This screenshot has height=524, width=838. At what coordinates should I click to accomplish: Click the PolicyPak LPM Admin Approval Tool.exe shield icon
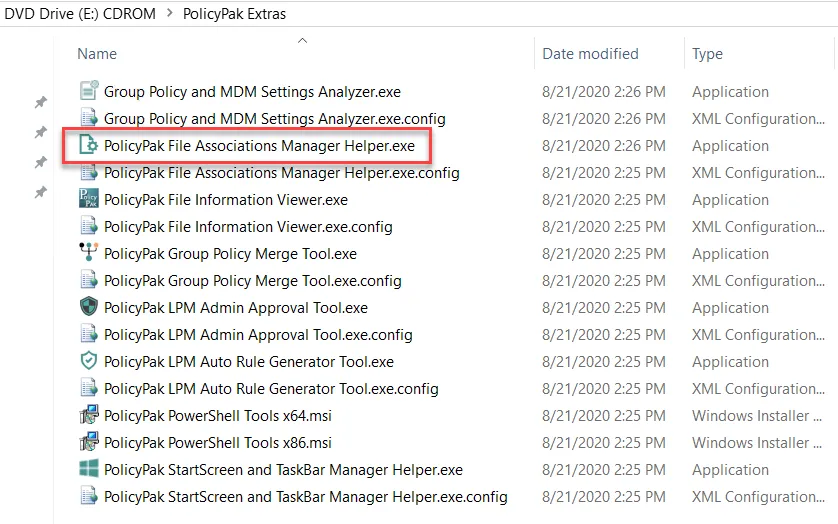pos(89,307)
